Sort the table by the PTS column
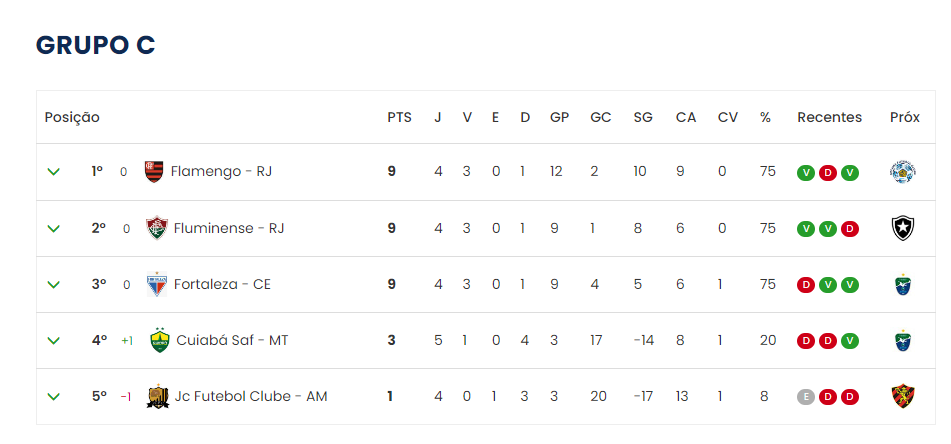This screenshot has width=951, height=444. pyautogui.click(x=399, y=118)
